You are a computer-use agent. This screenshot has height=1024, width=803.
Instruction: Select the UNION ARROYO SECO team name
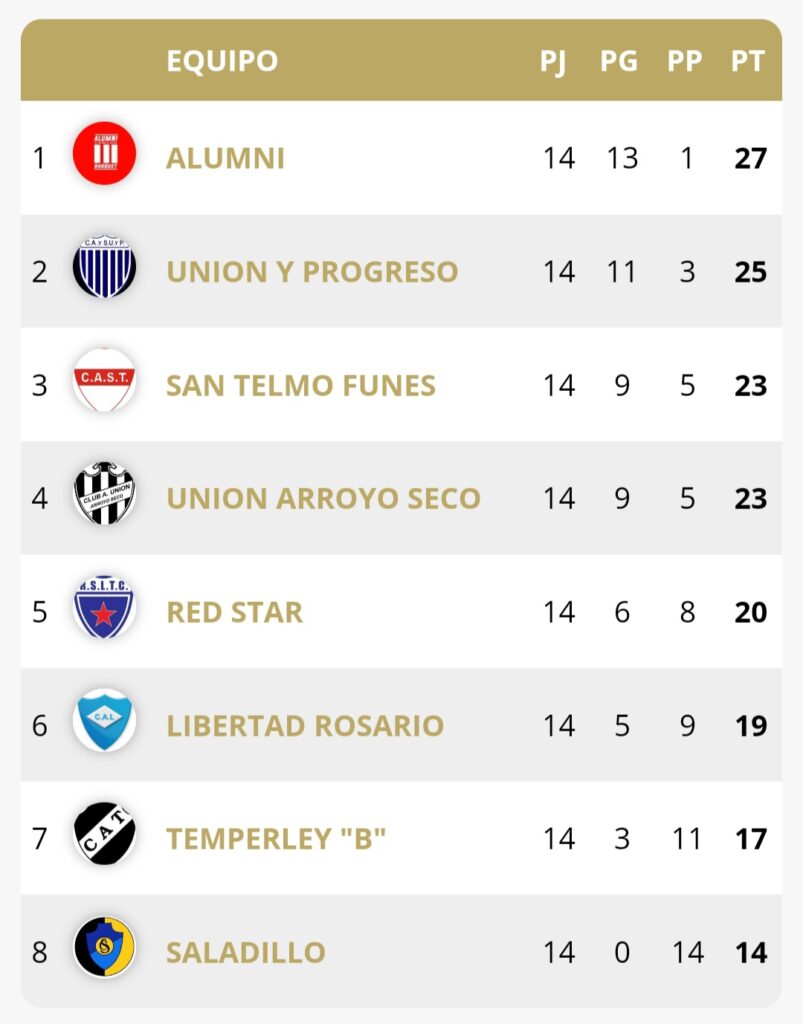click(323, 499)
